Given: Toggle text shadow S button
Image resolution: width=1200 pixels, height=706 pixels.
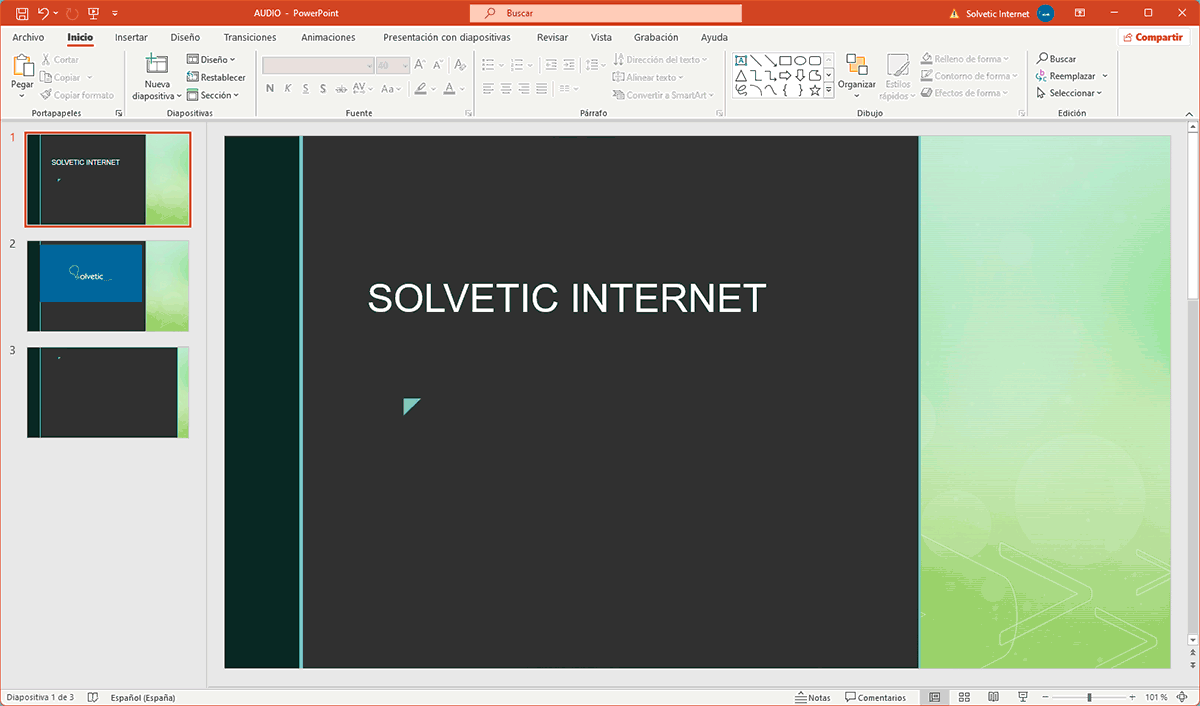Looking at the screenshot, I should pos(324,89).
